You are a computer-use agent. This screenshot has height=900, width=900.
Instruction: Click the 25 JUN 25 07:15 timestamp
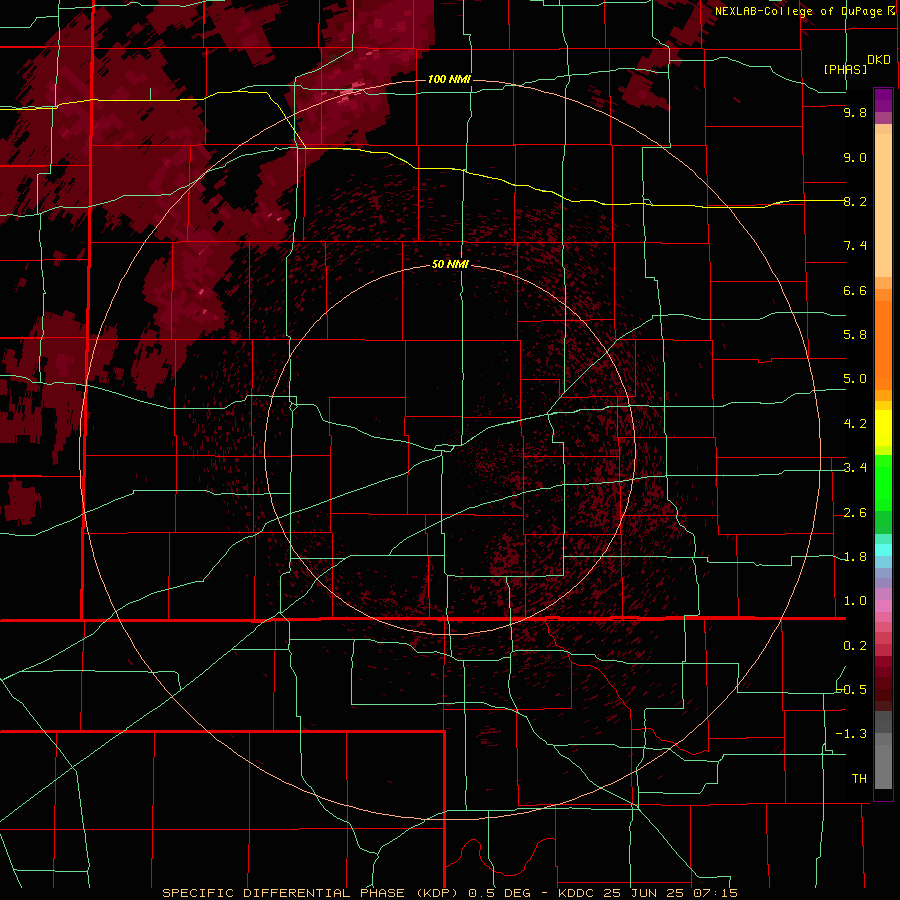(x=670, y=893)
